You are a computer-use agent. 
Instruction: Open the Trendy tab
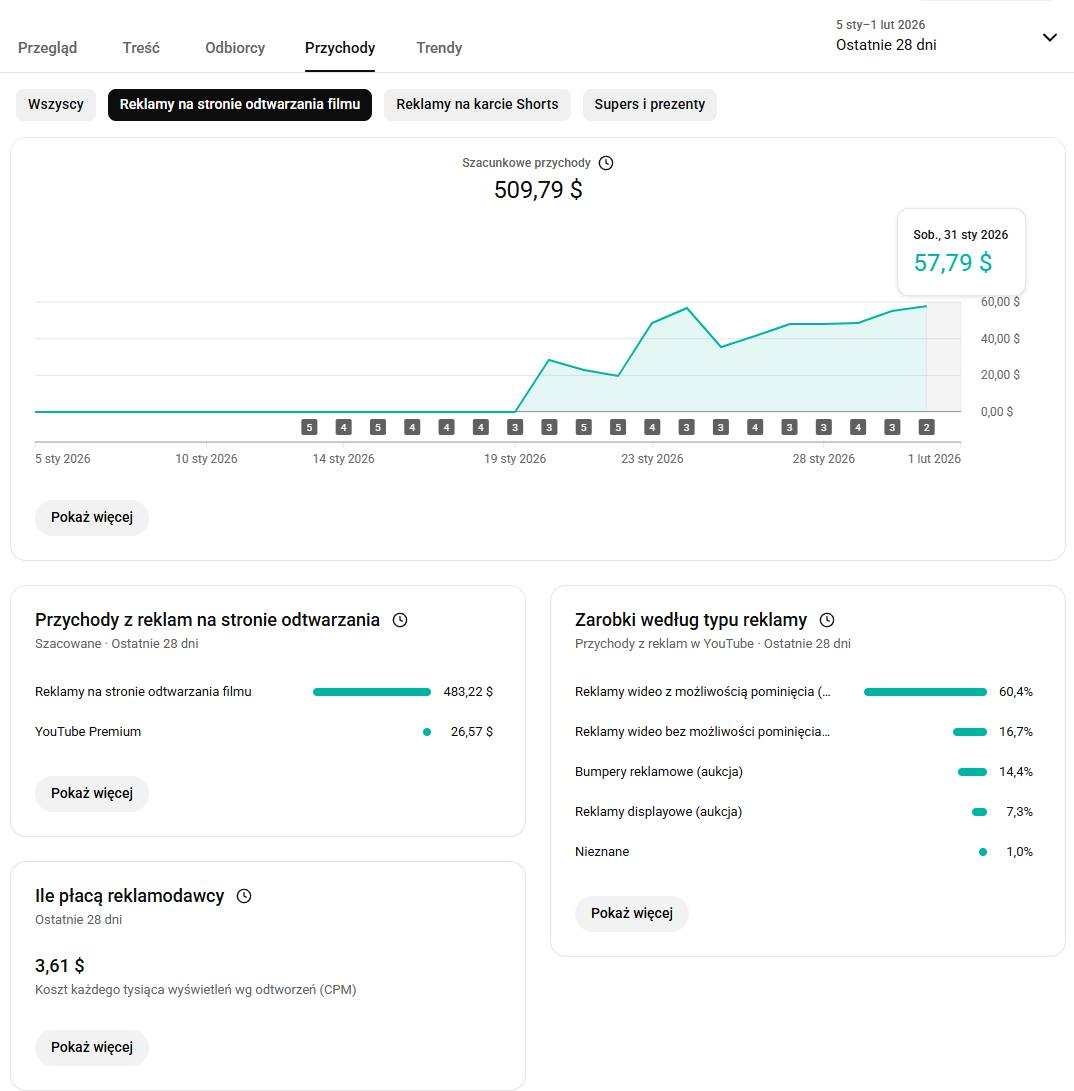(x=439, y=47)
